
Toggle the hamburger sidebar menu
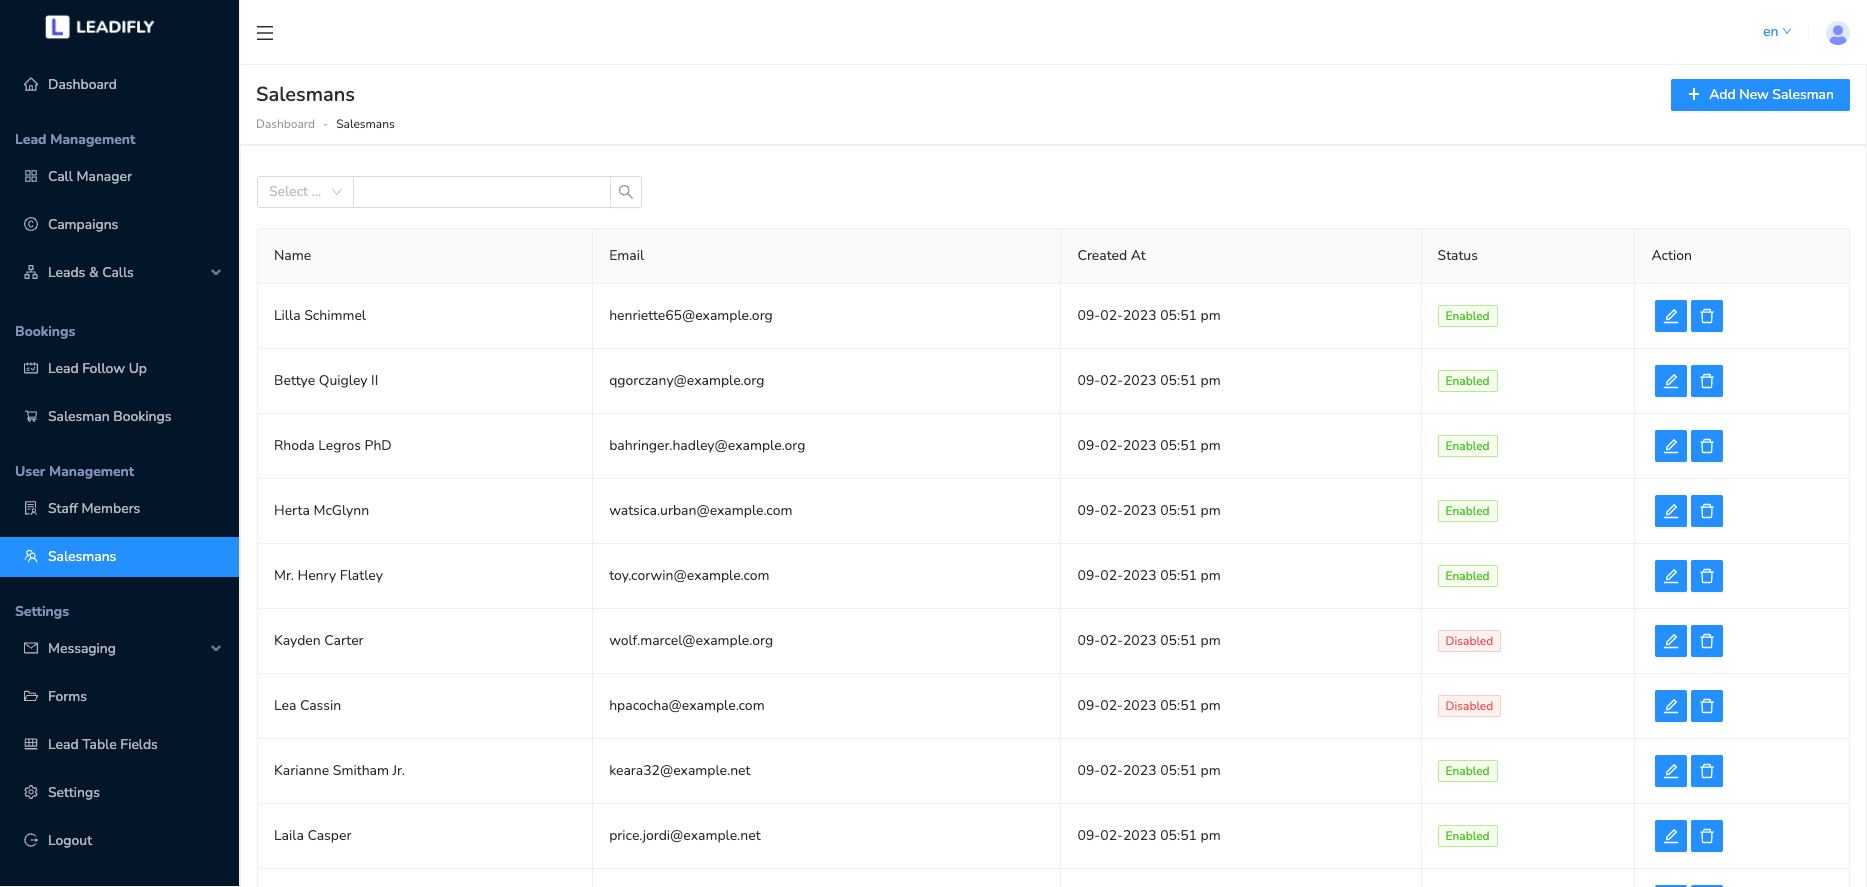click(x=265, y=33)
